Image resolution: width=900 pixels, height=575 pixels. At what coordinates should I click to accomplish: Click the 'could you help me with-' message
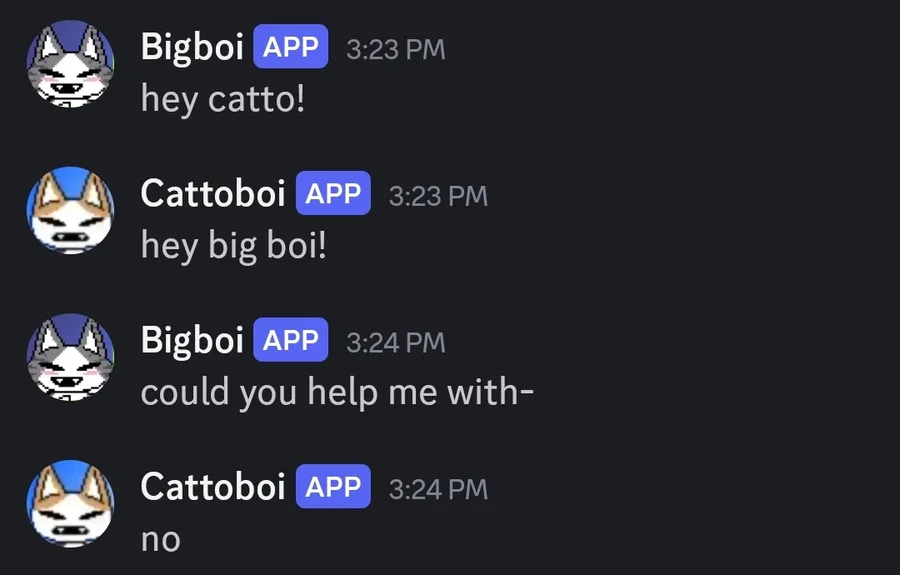[338, 393]
